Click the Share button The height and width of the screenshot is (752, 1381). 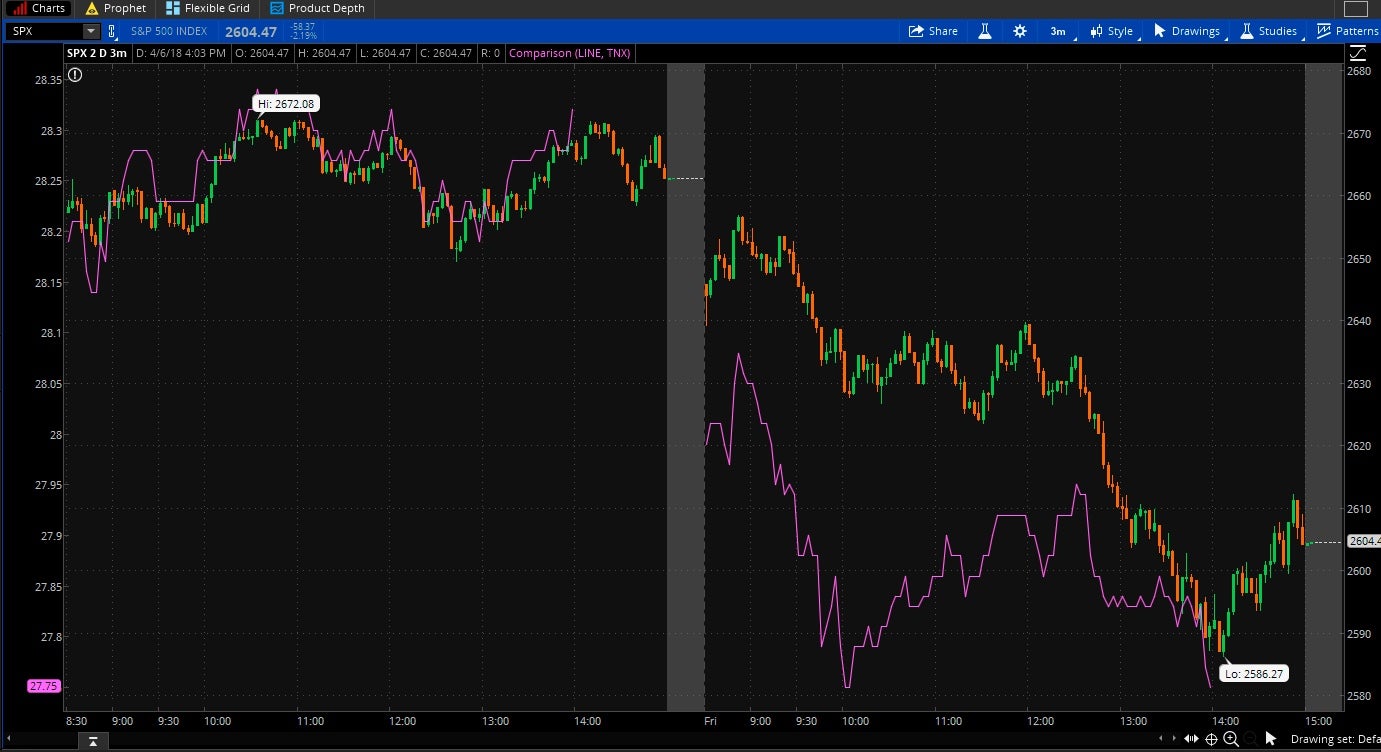(932, 31)
